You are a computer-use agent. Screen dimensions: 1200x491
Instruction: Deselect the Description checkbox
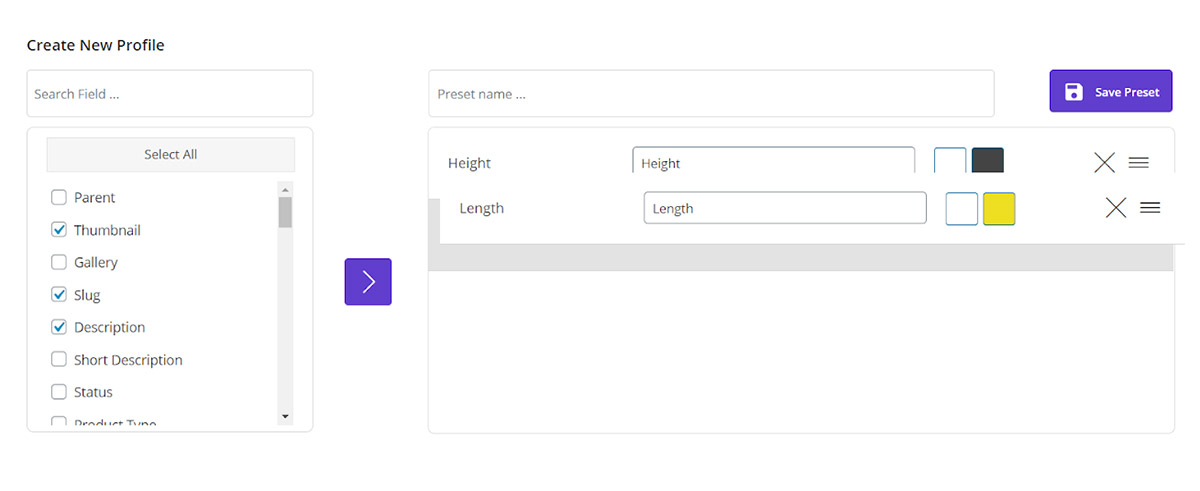pos(59,327)
